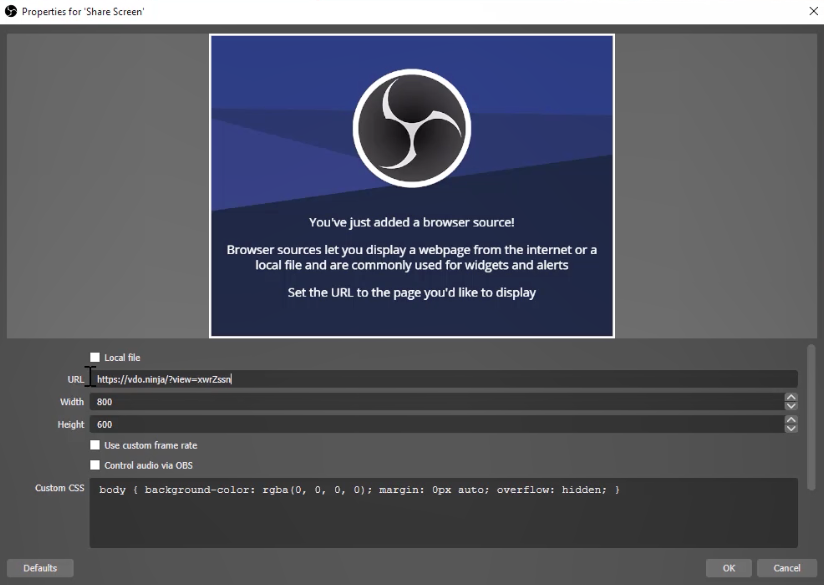Increase Height with the up arrow
824x585 pixels.
click(x=791, y=420)
